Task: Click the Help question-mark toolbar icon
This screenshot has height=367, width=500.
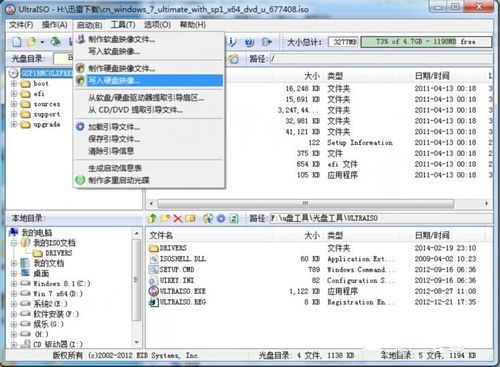Action: pos(249,42)
